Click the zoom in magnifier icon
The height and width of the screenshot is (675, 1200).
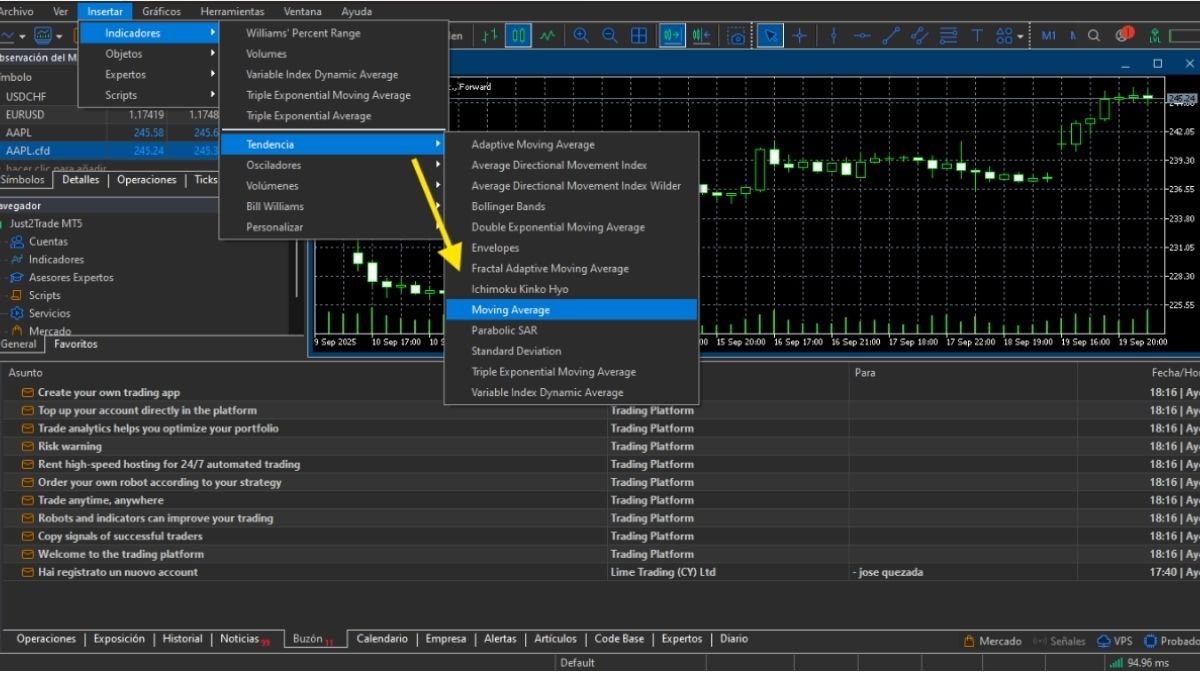coord(580,36)
